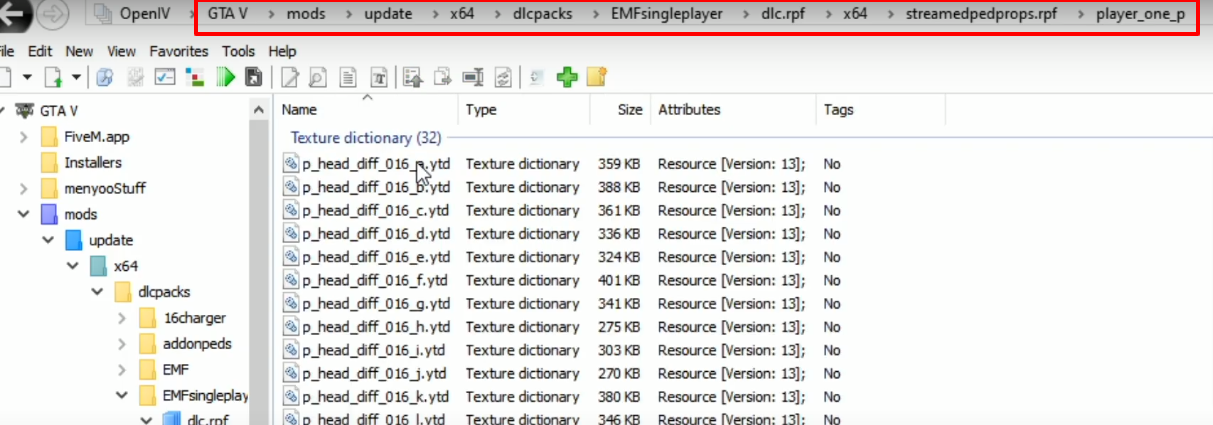Open the Favorites menu
The height and width of the screenshot is (425, 1213).
[179, 51]
